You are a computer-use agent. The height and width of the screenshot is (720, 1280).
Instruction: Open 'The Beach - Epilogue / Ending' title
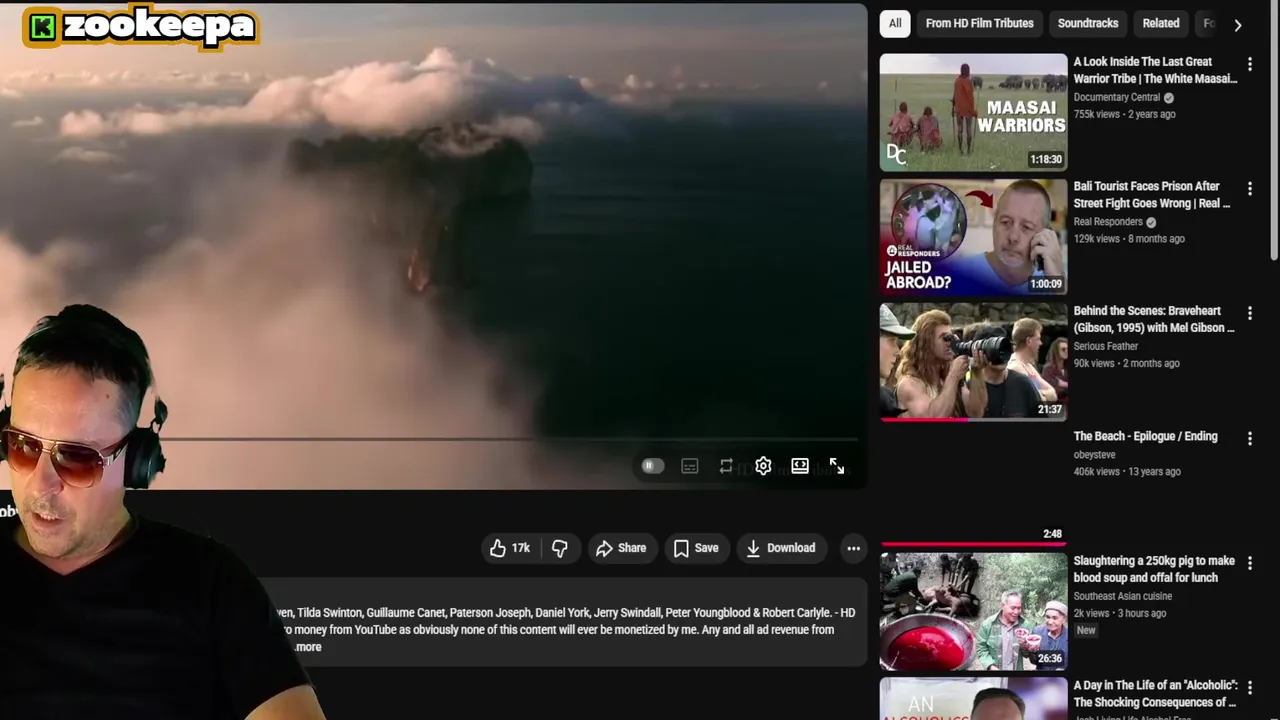coord(1145,436)
